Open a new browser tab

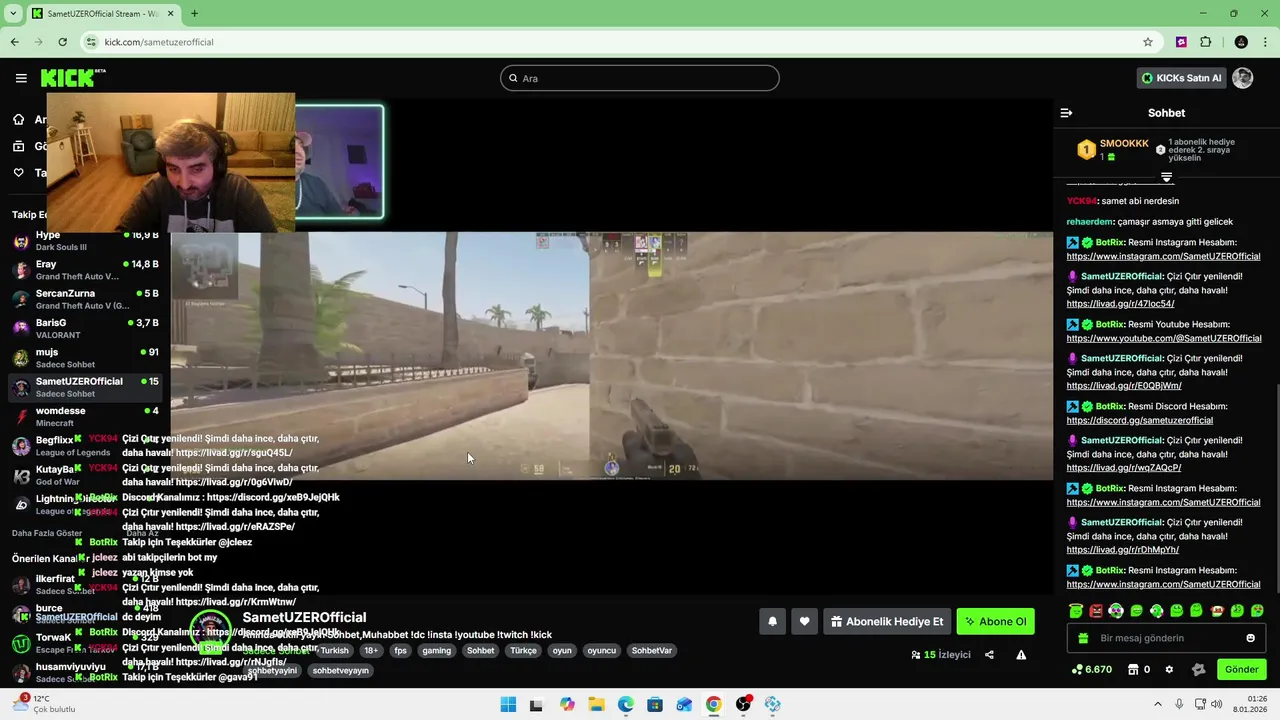(x=194, y=14)
